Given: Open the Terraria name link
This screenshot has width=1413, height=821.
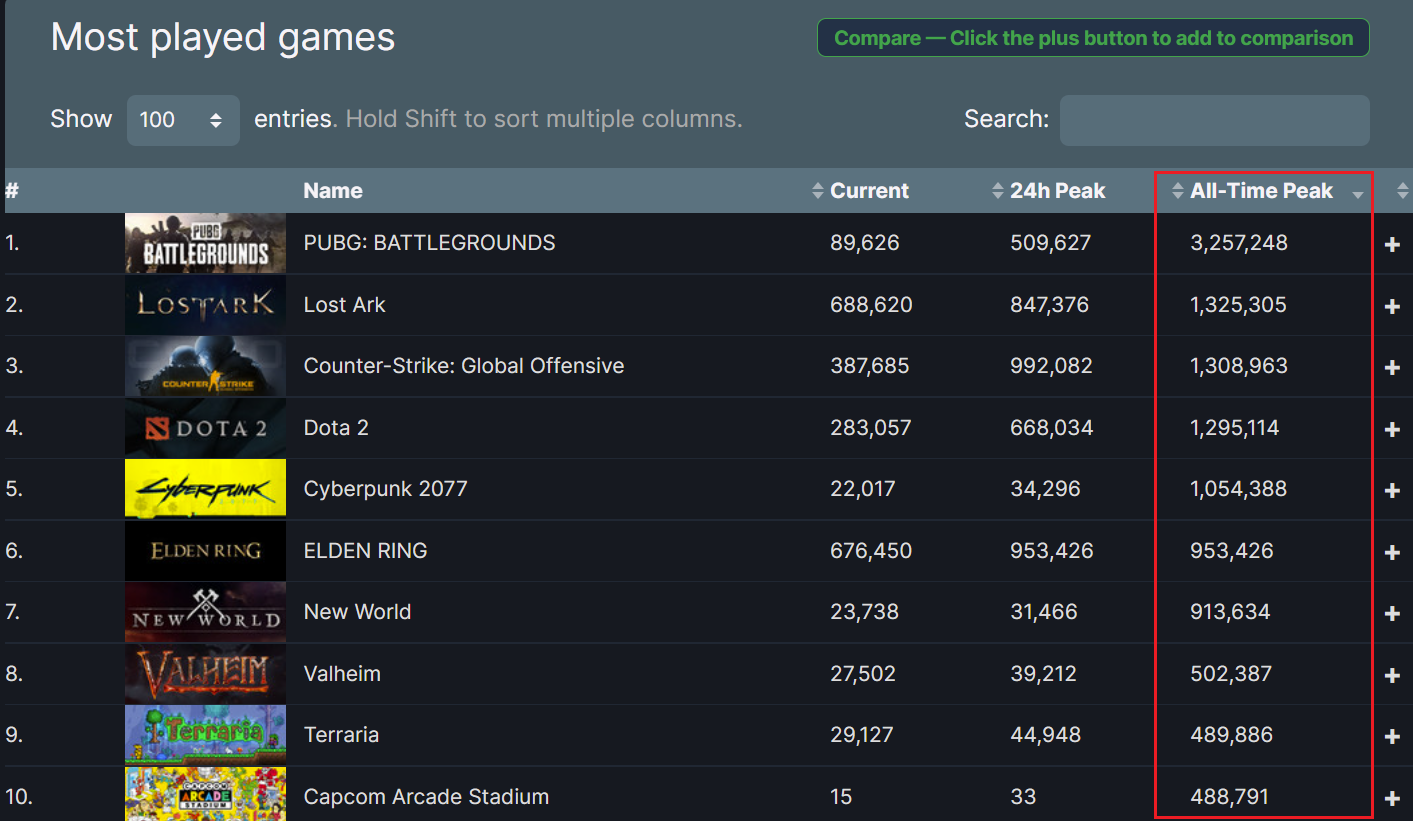Looking at the screenshot, I should 341,735.
